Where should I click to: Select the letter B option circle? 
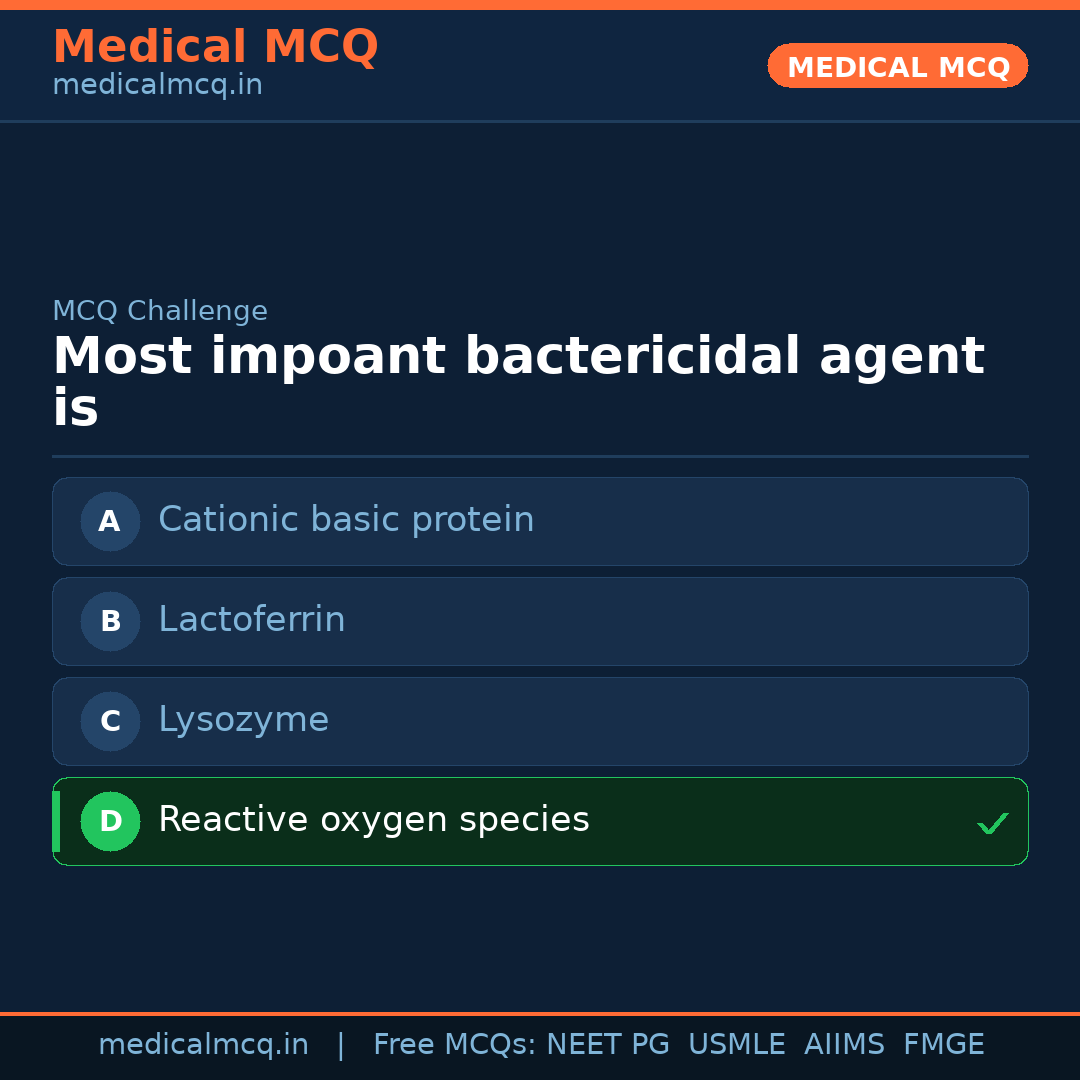(x=110, y=621)
